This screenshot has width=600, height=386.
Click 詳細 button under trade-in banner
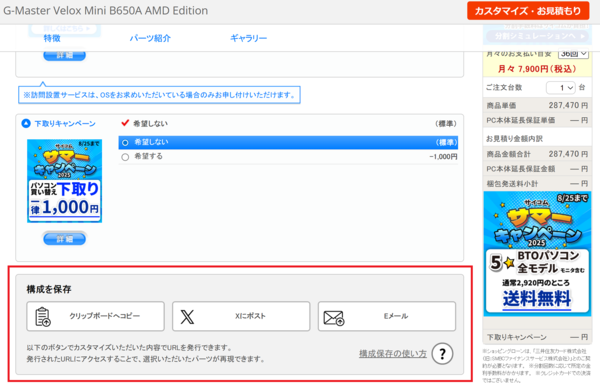coord(65,239)
